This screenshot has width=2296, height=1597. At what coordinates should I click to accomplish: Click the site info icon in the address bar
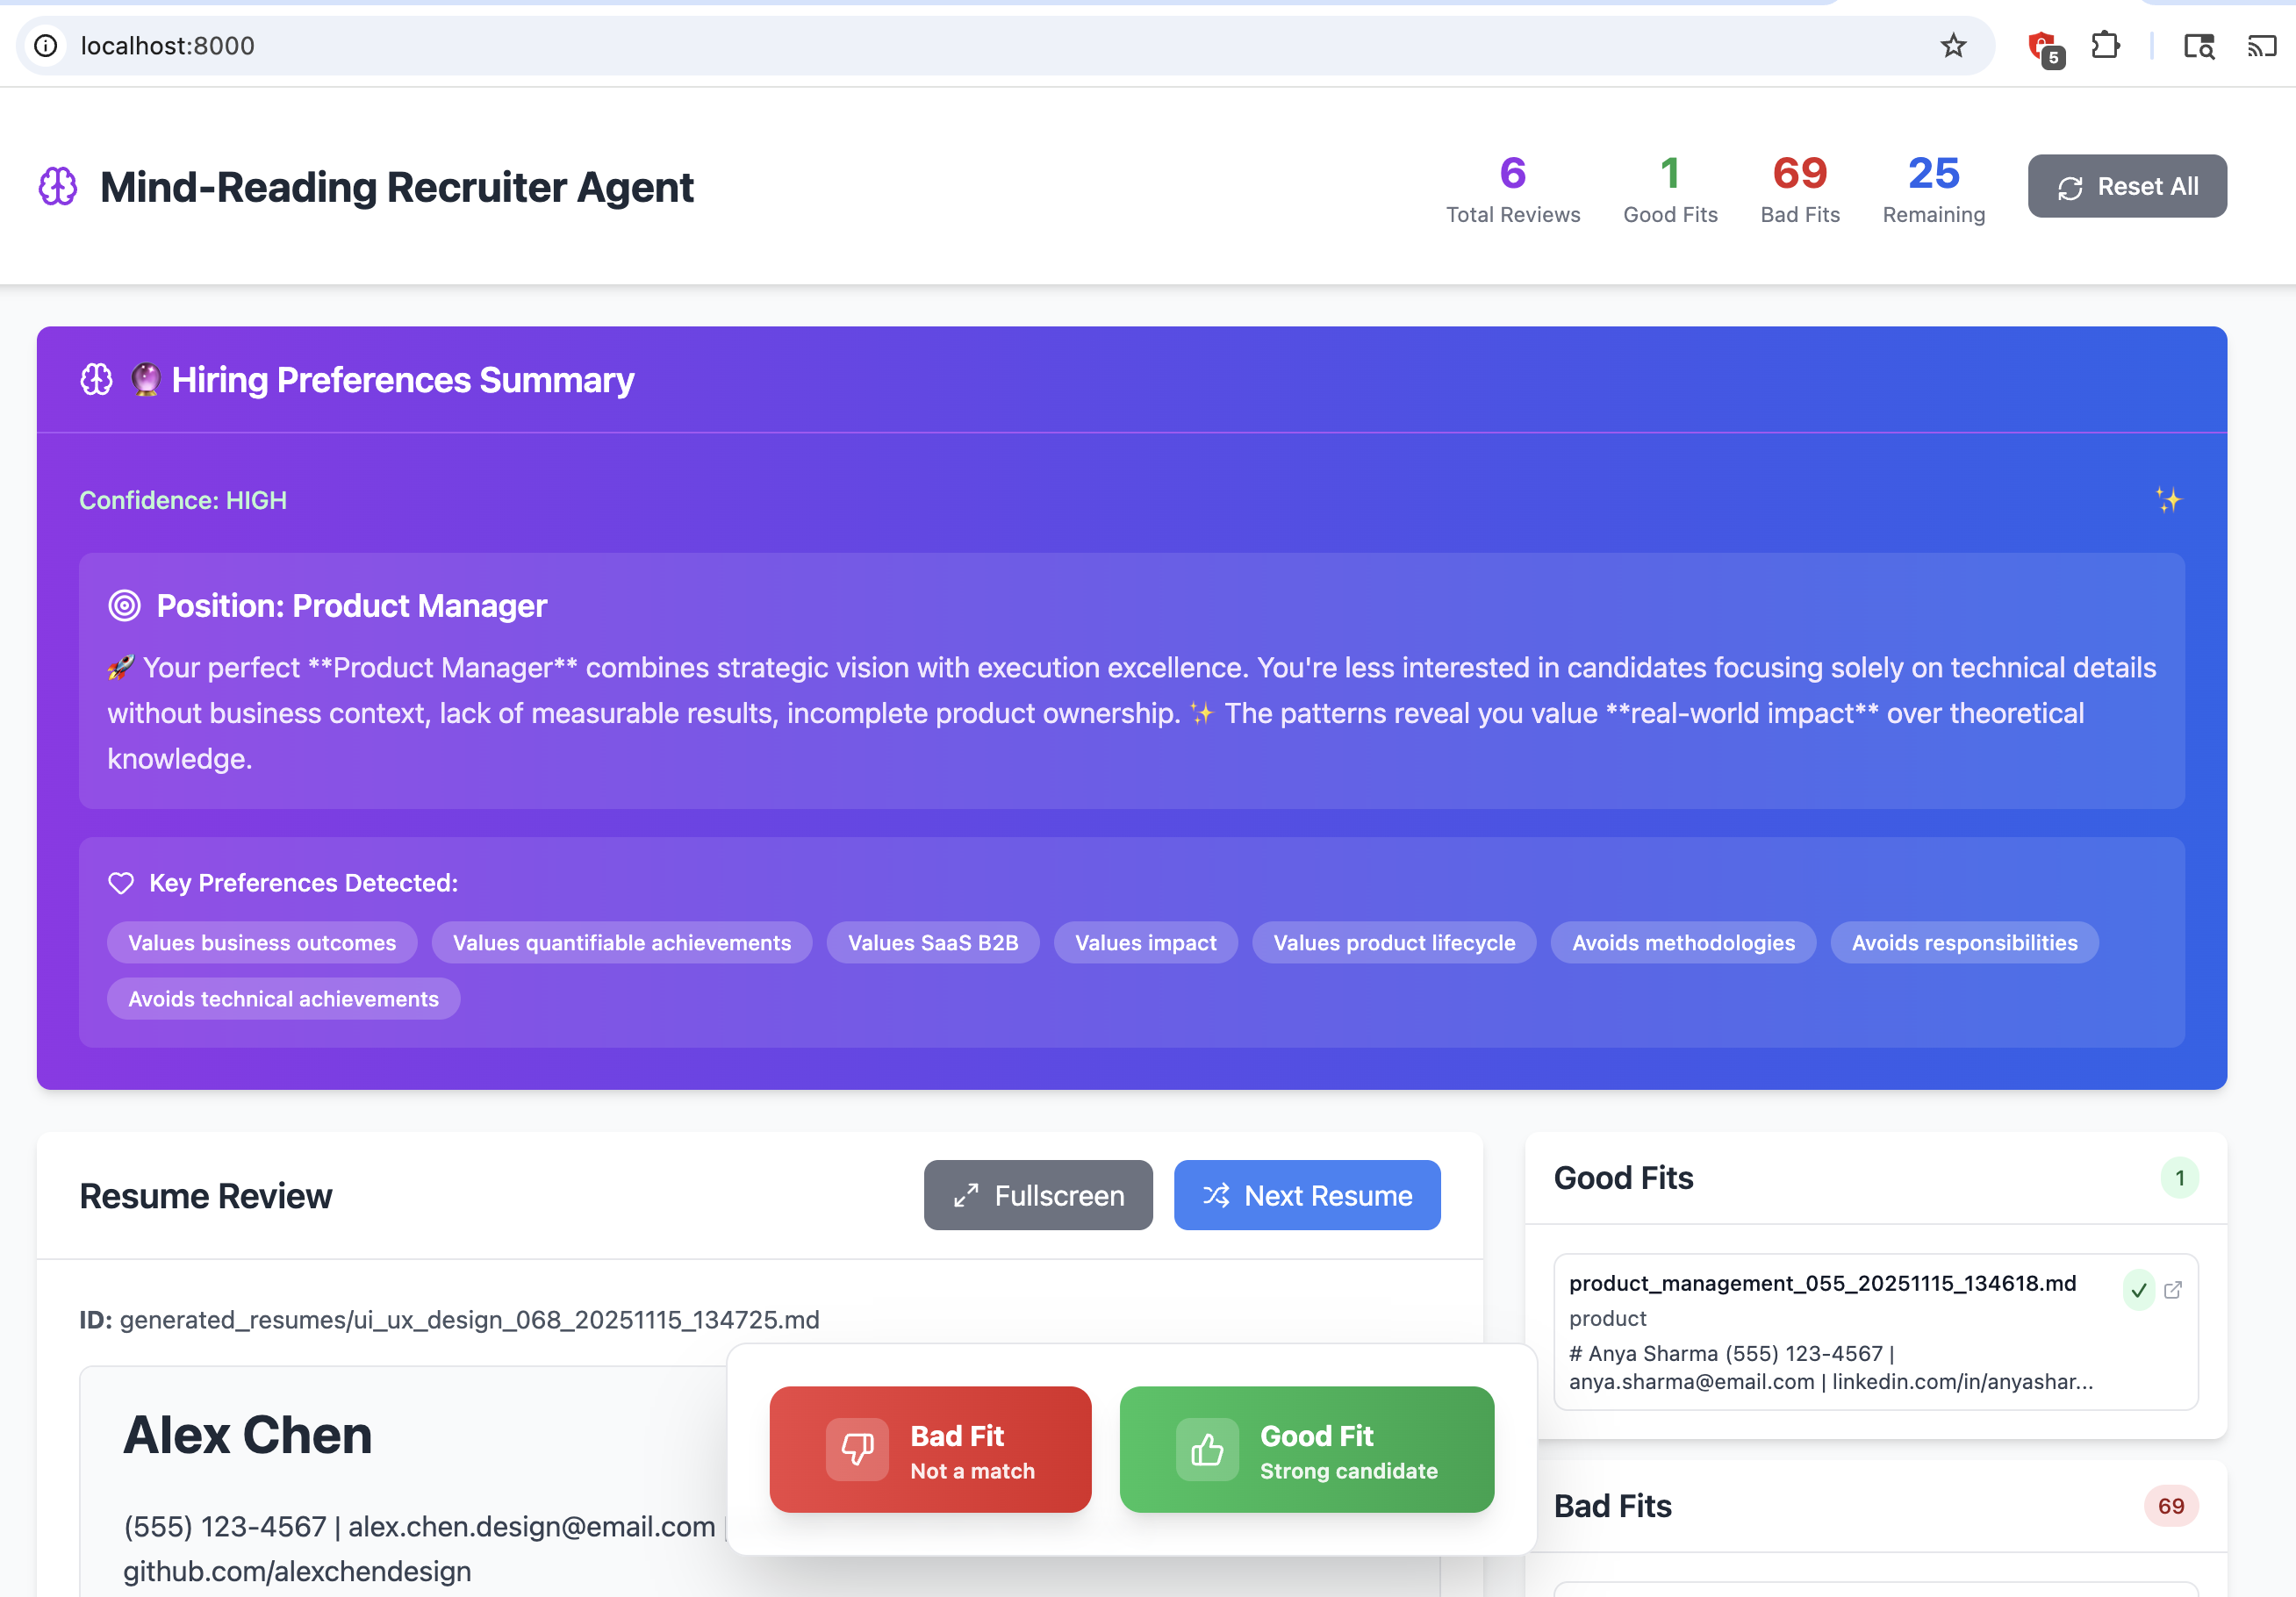pos(46,46)
